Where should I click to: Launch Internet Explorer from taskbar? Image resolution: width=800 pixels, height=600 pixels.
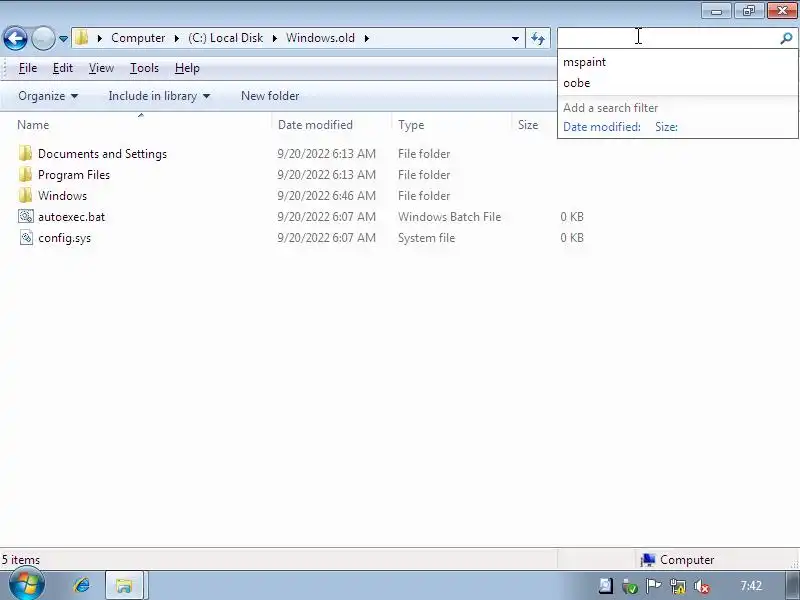[82, 585]
